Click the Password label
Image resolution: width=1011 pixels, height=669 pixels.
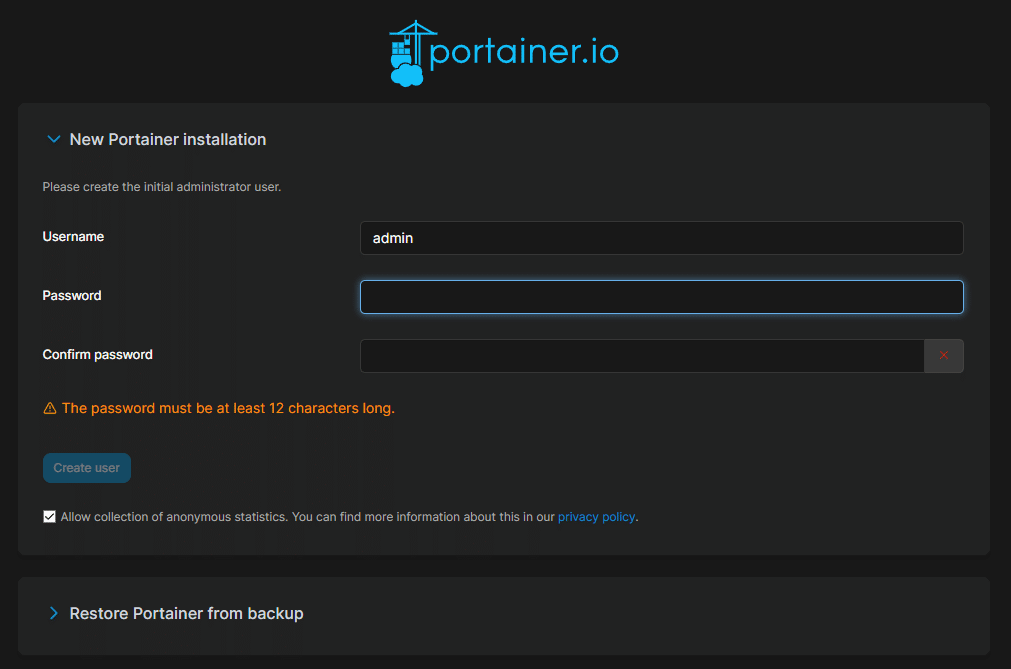[x=72, y=296]
